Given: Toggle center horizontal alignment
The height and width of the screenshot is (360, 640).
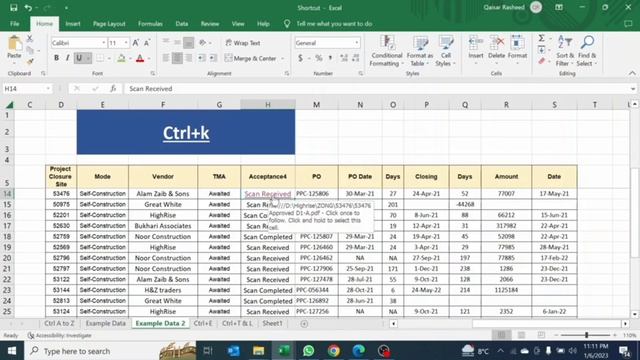Looking at the screenshot, I should [x=177, y=58].
